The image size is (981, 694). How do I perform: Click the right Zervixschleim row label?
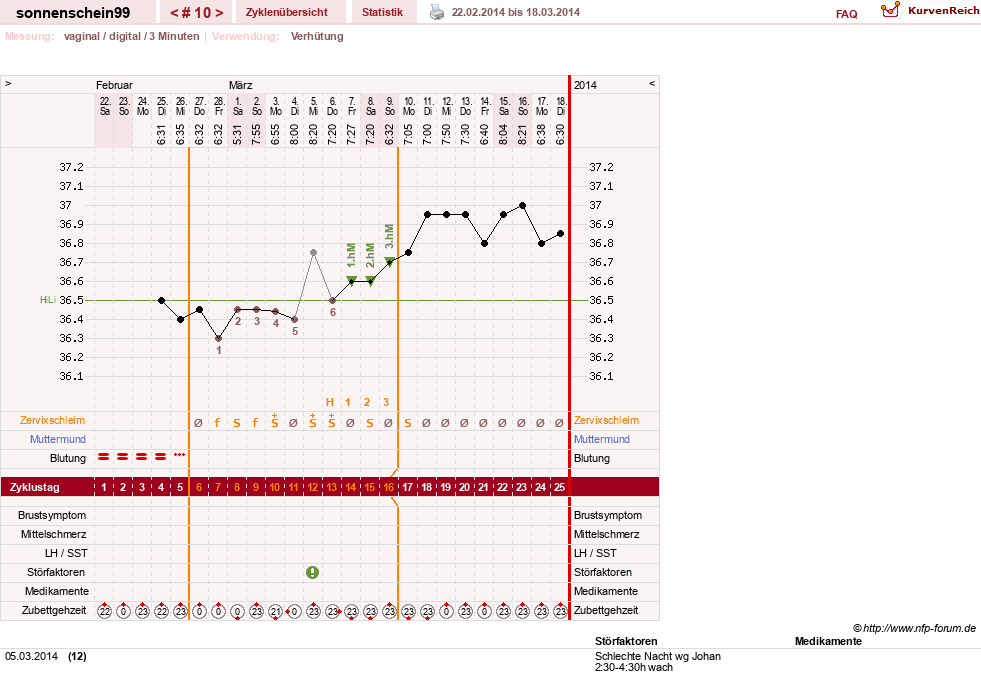point(606,421)
